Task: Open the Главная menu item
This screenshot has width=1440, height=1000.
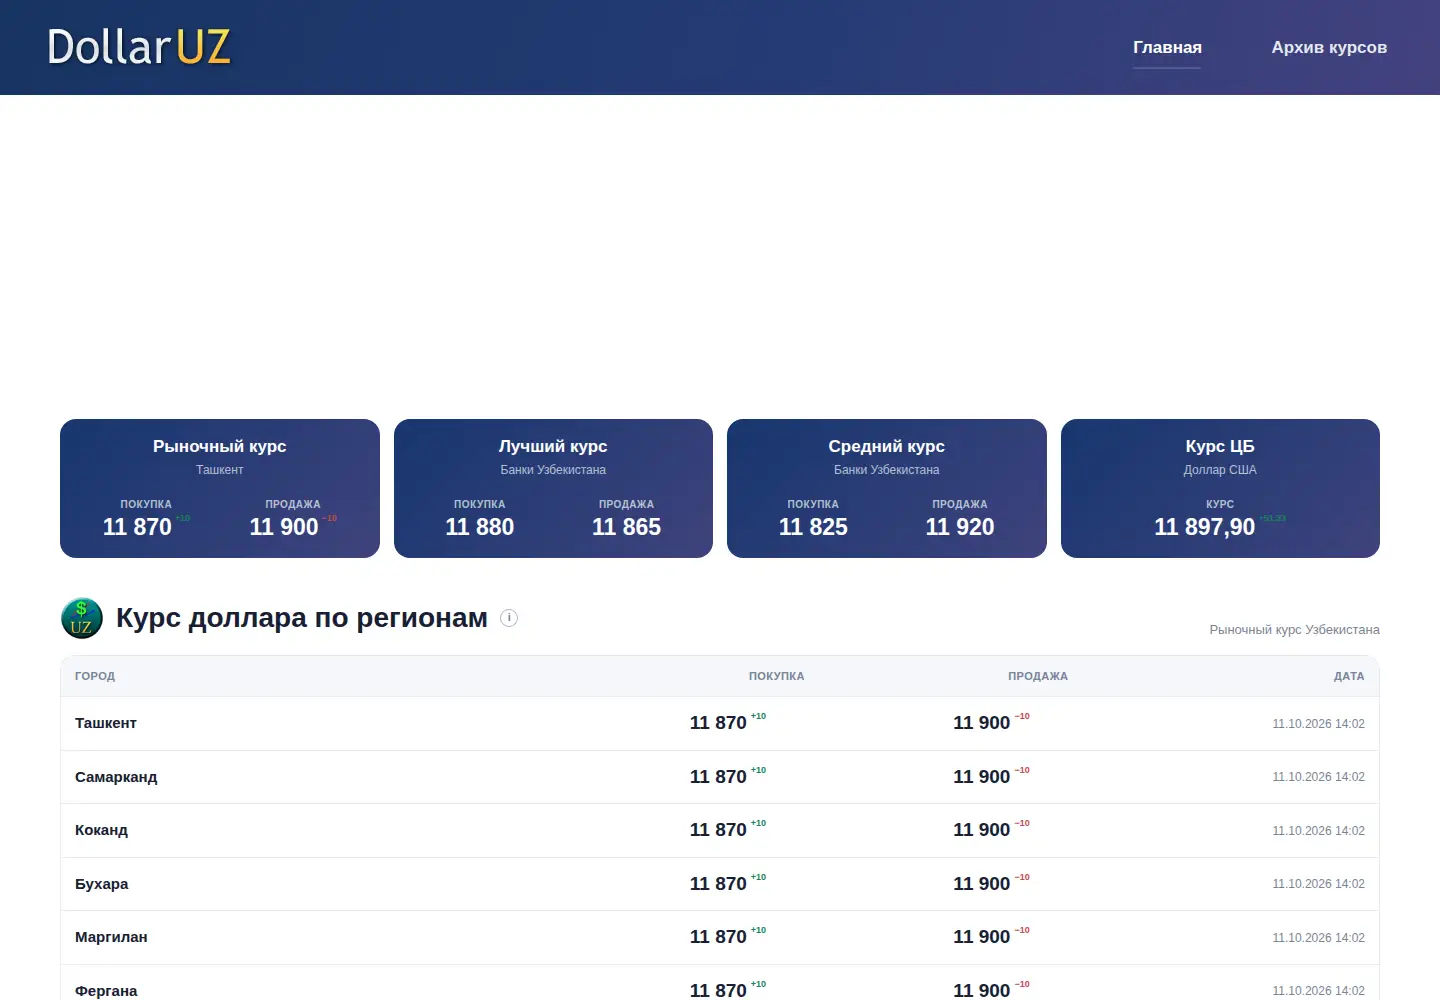Action: coord(1167,48)
